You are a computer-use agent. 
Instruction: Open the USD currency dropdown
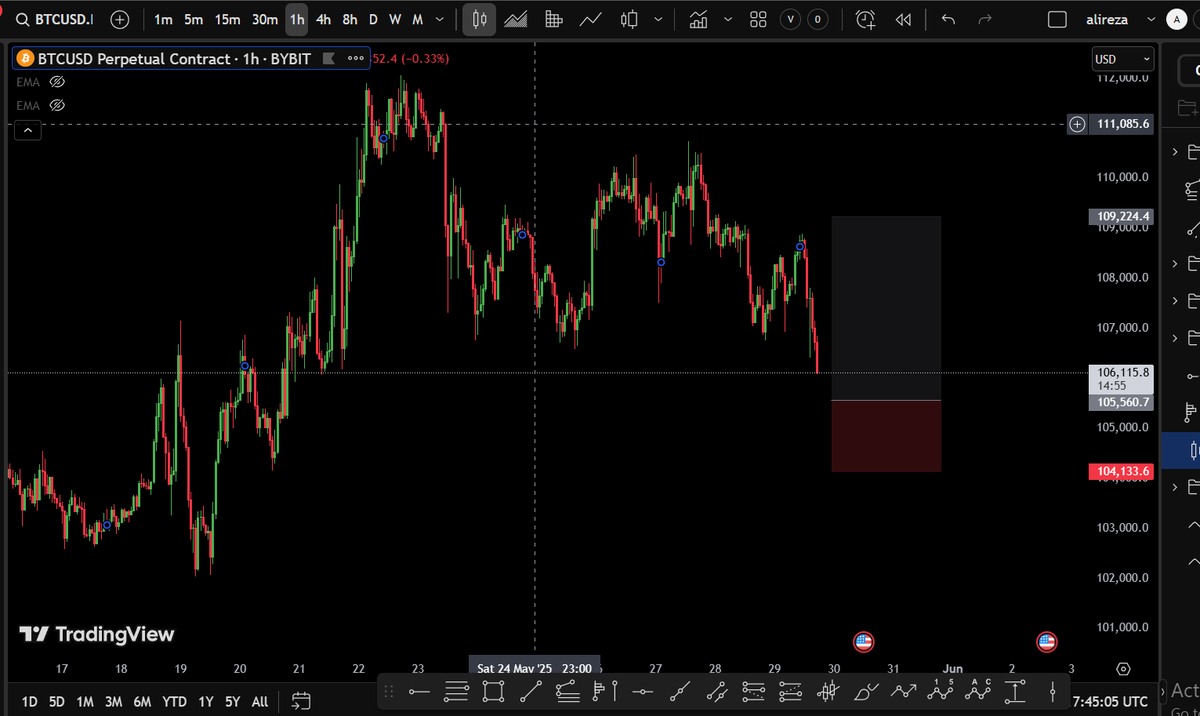click(1123, 59)
